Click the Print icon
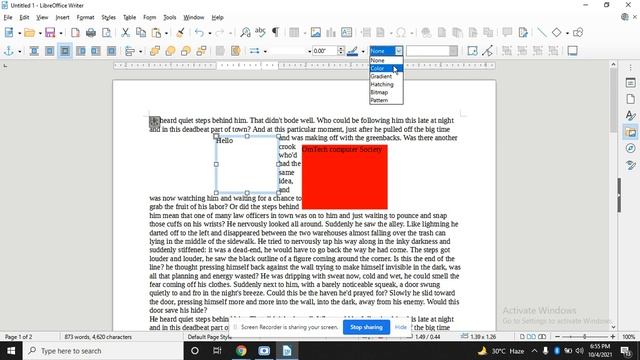 point(91,33)
